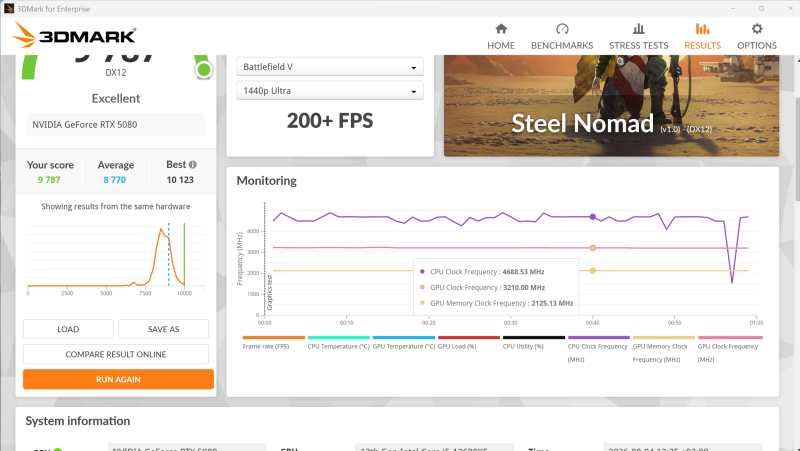This screenshot has height=451, width=800.
Task: Click the 3DMark app icon in title bar
Action: coord(9,9)
